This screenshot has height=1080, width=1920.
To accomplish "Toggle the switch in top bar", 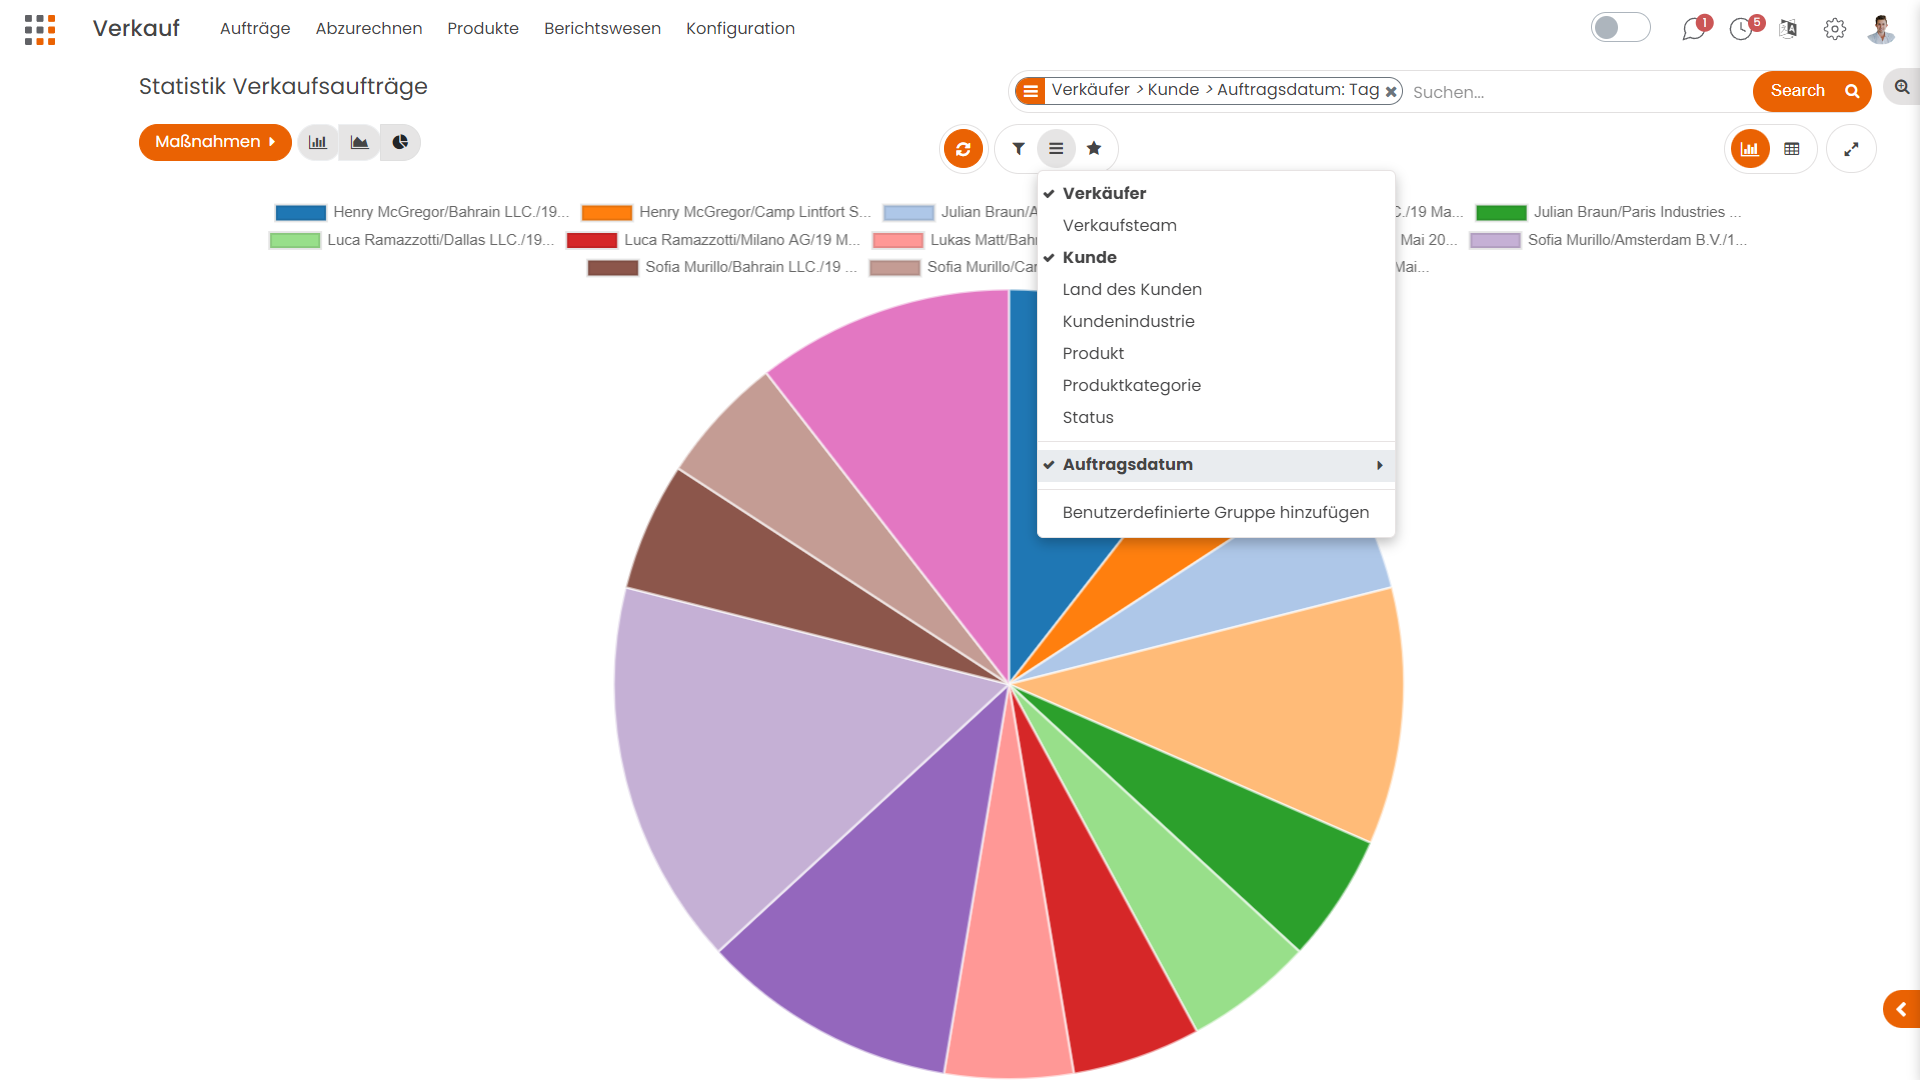I will click(x=1620, y=28).
